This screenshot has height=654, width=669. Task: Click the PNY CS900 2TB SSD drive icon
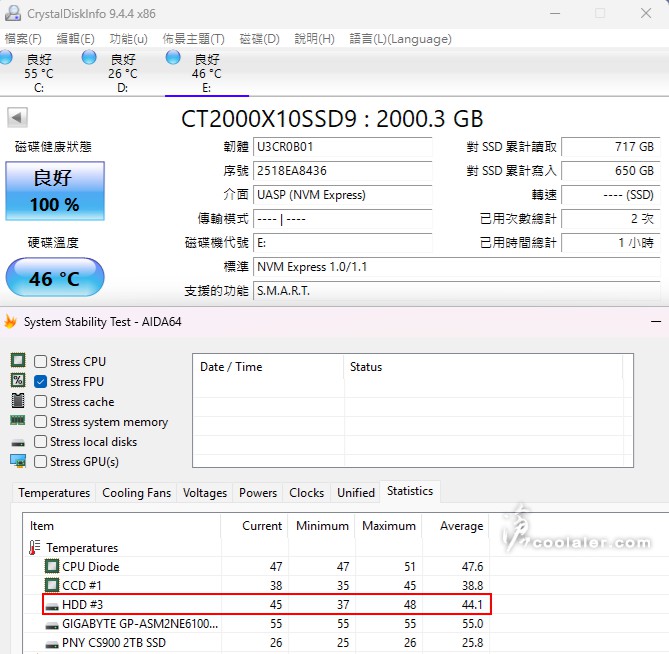52,645
